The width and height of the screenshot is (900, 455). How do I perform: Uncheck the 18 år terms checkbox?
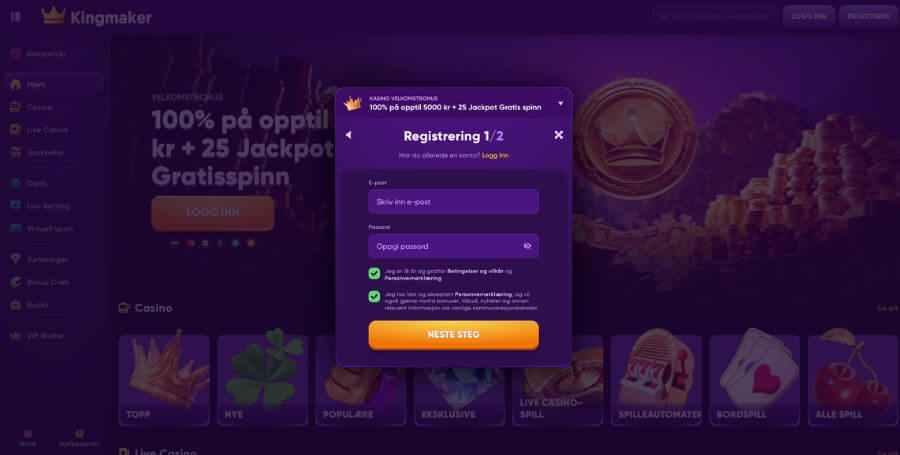pos(374,274)
